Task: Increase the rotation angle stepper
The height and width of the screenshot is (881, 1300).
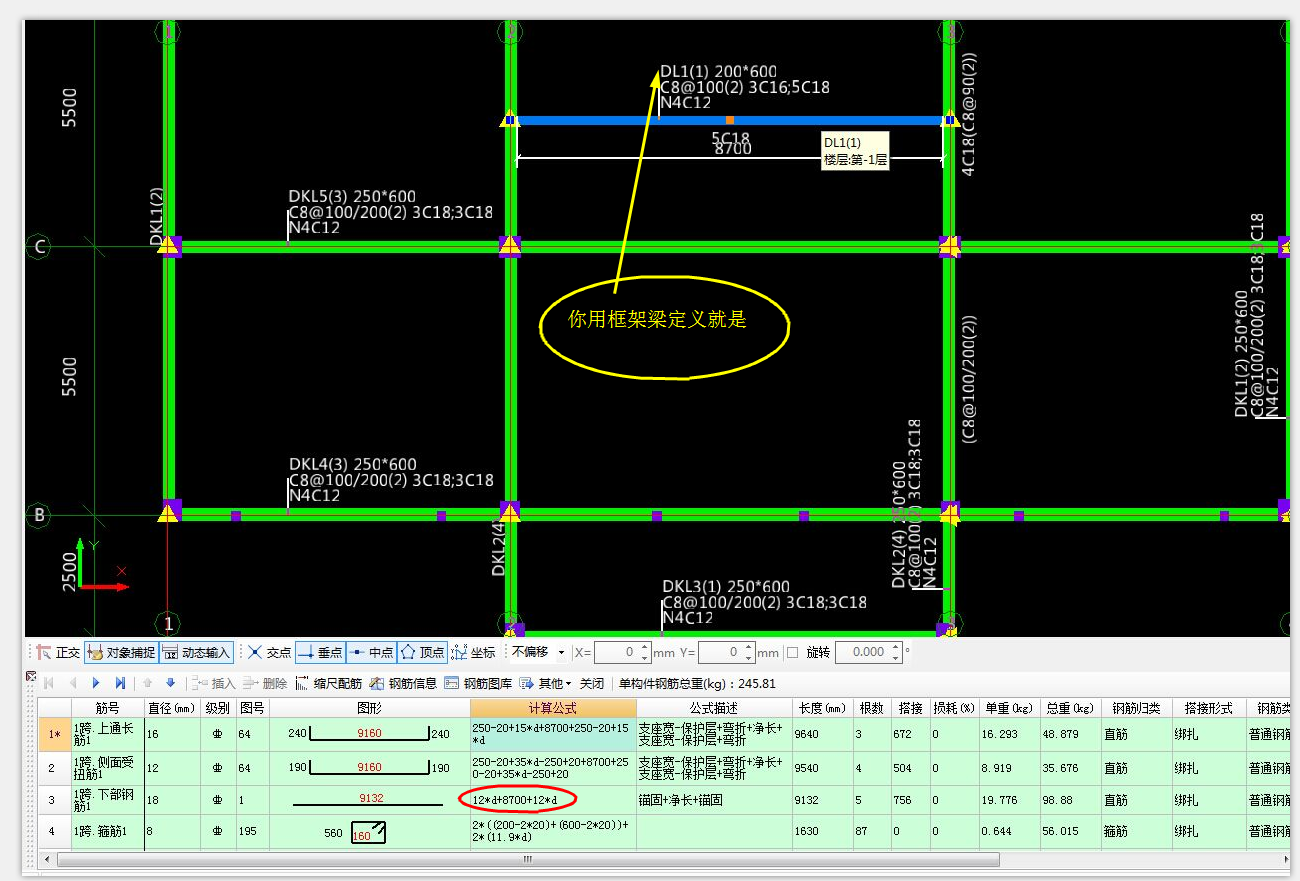Action: pyautogui.click(x=895, y=648)
